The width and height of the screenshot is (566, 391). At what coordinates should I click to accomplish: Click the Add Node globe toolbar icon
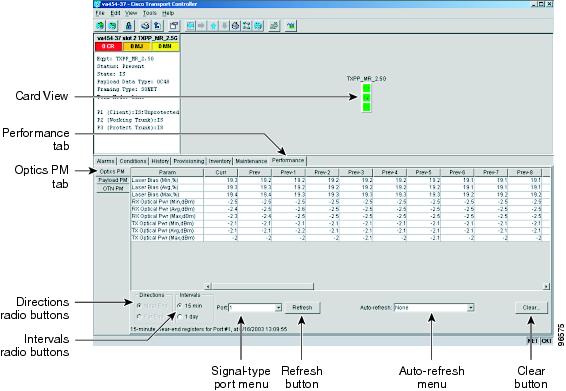tap(100, 26)
